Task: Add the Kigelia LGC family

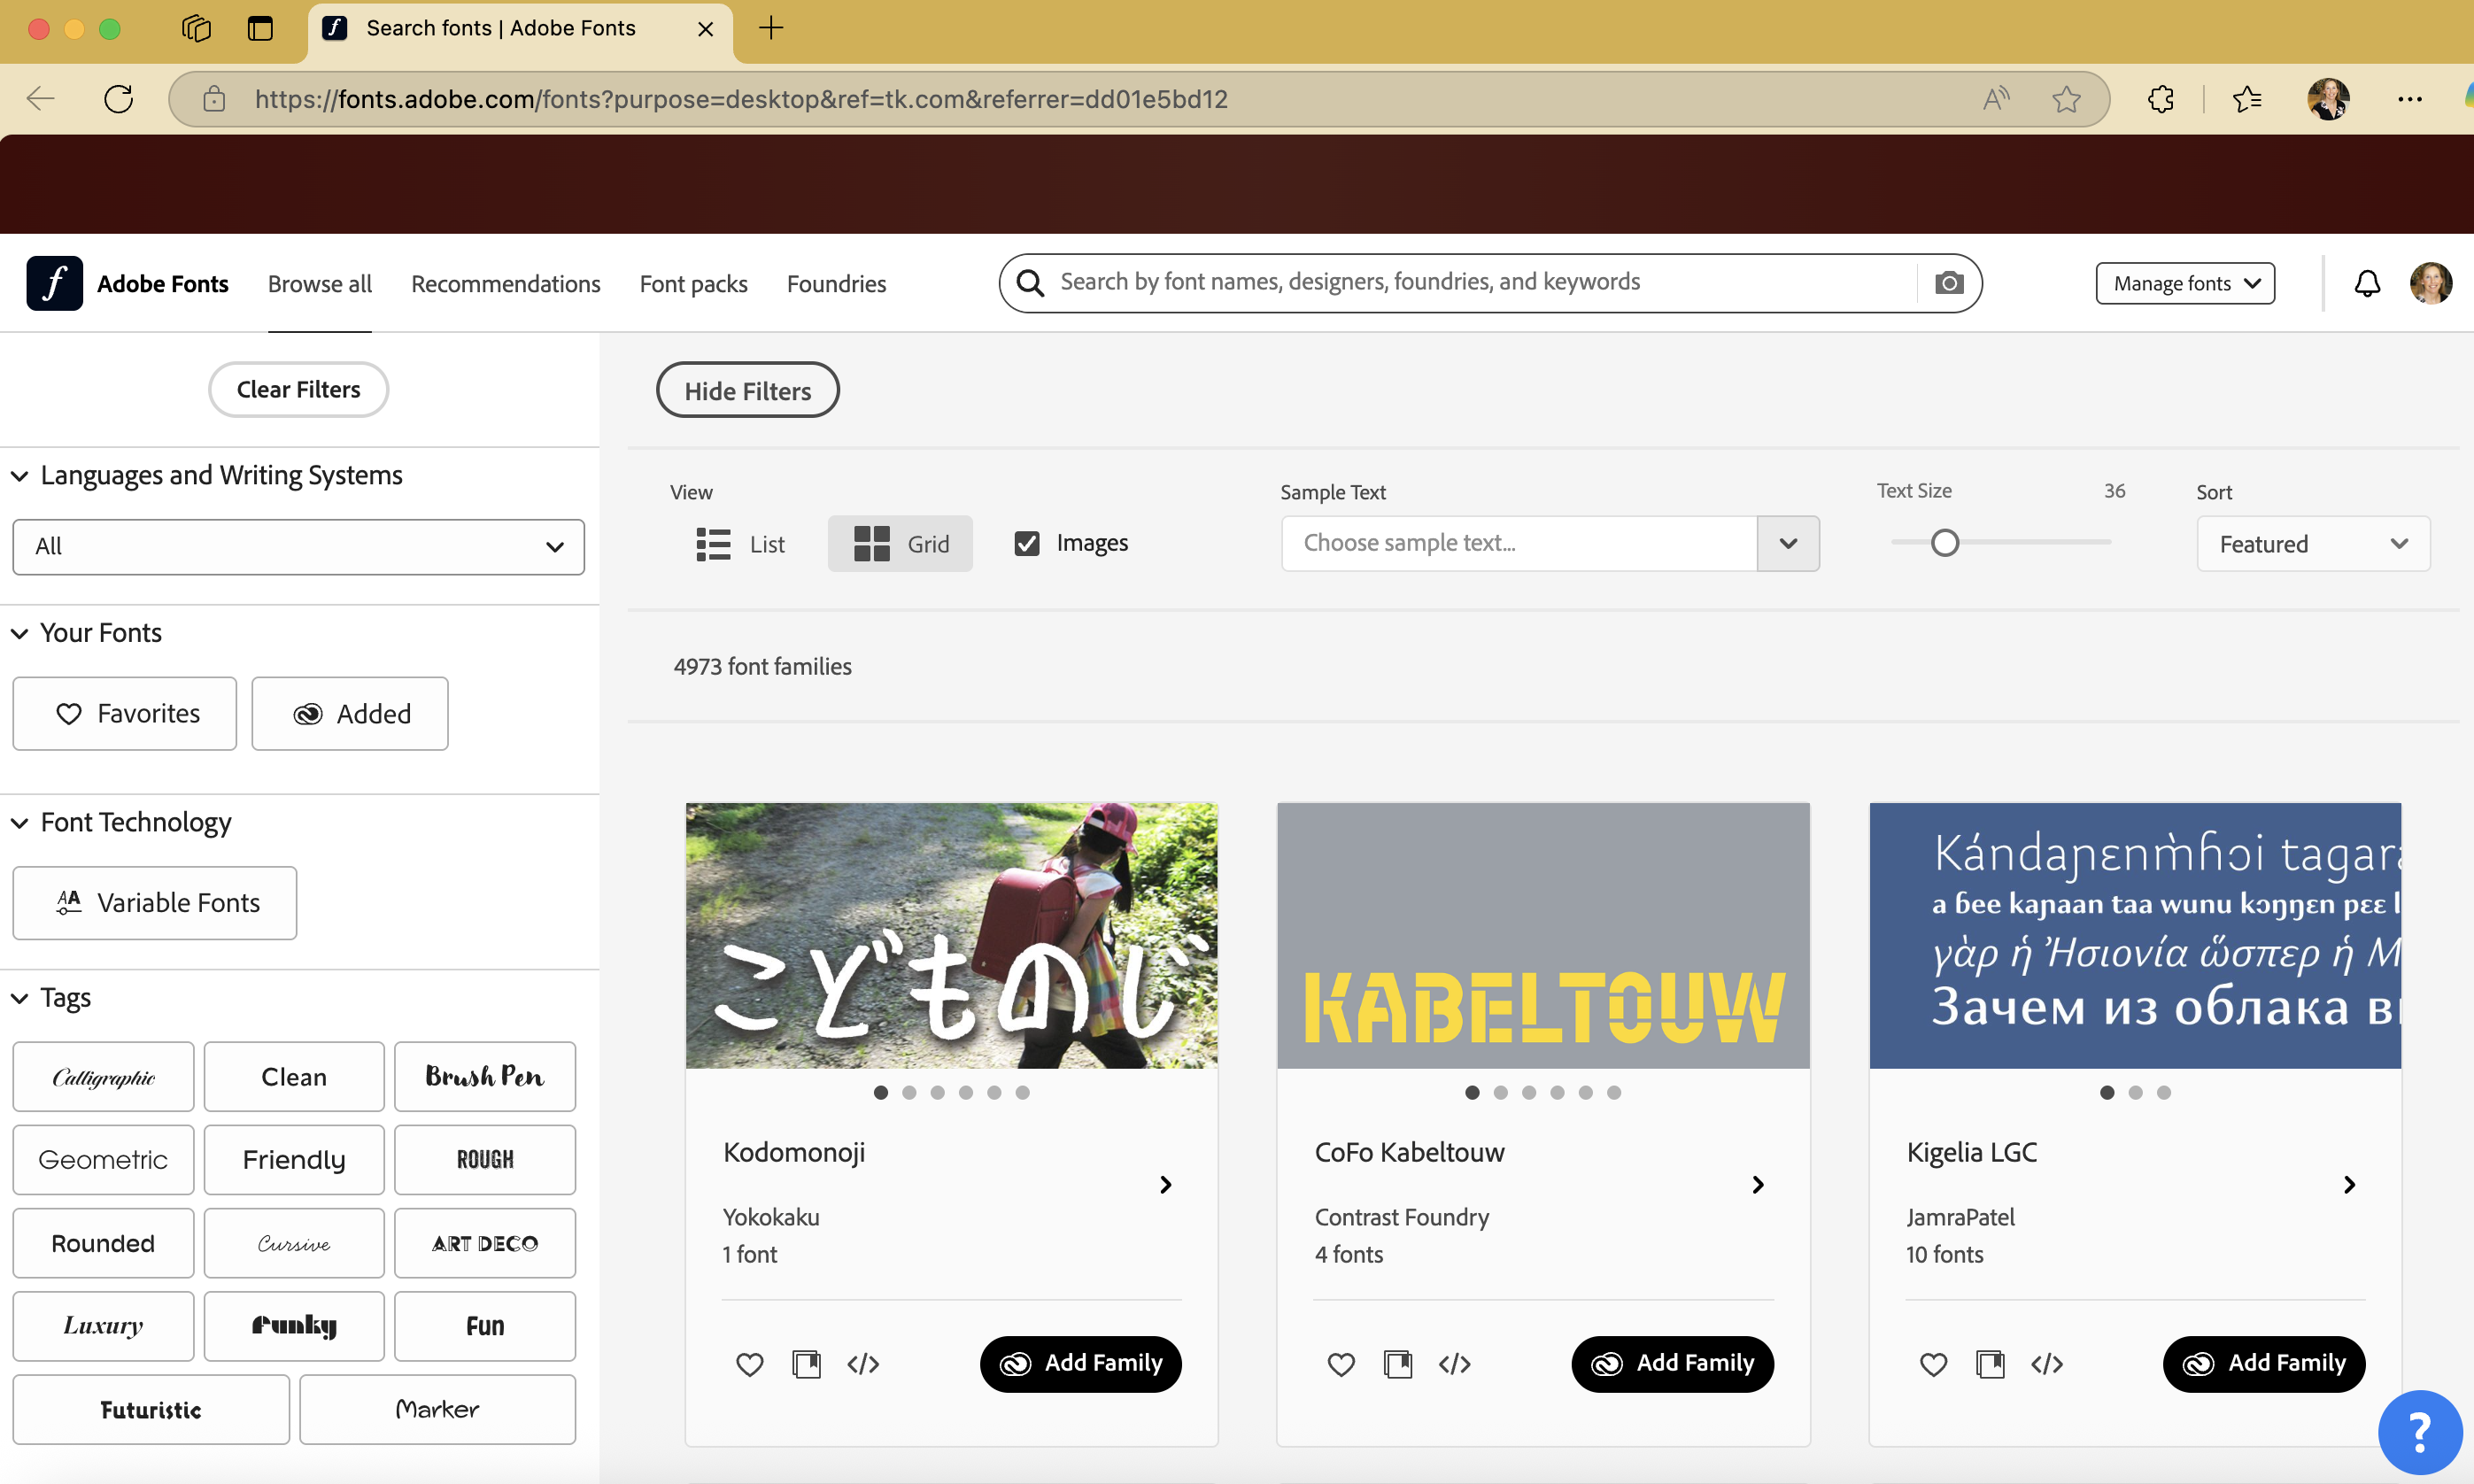Action: coord(2264,1364)
